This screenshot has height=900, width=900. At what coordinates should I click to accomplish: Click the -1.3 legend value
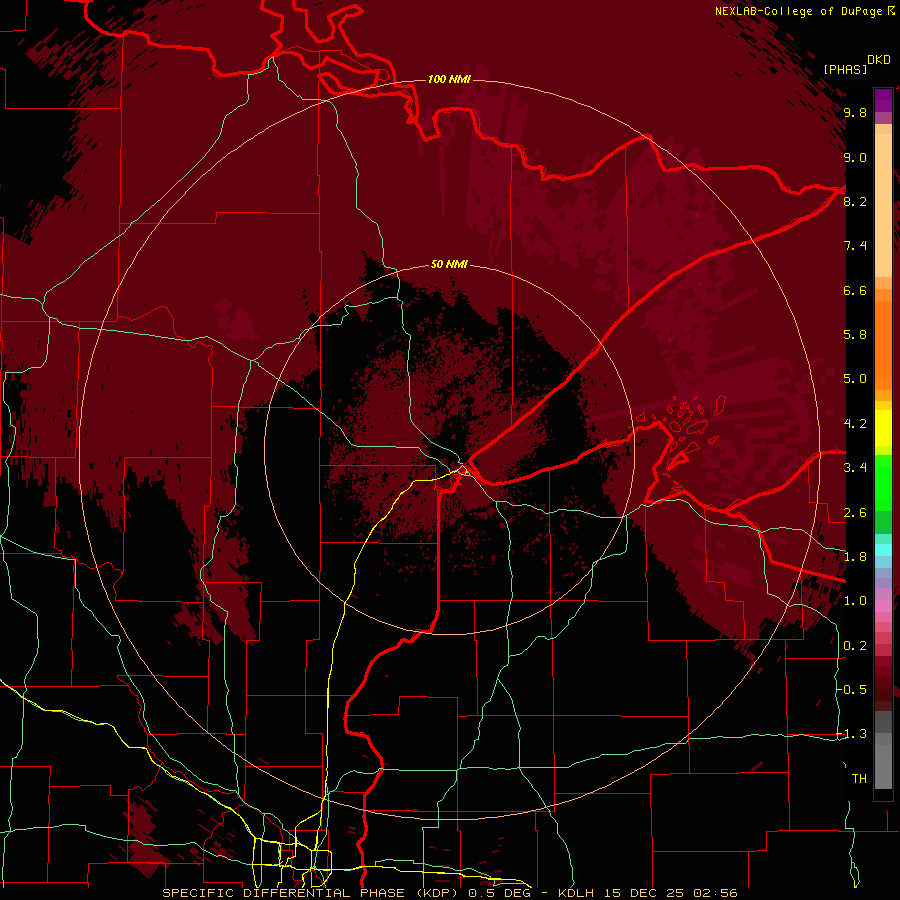pos(852,734)
